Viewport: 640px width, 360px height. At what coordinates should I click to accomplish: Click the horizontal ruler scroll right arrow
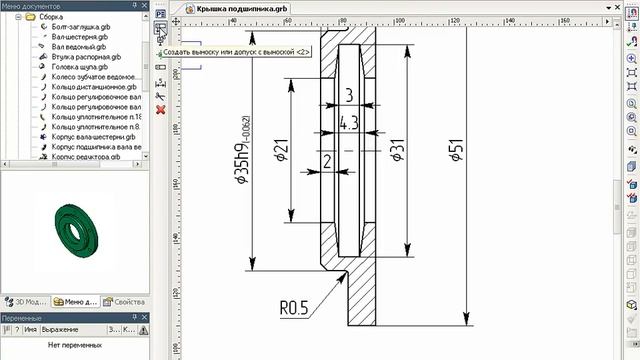click(608, 22)
